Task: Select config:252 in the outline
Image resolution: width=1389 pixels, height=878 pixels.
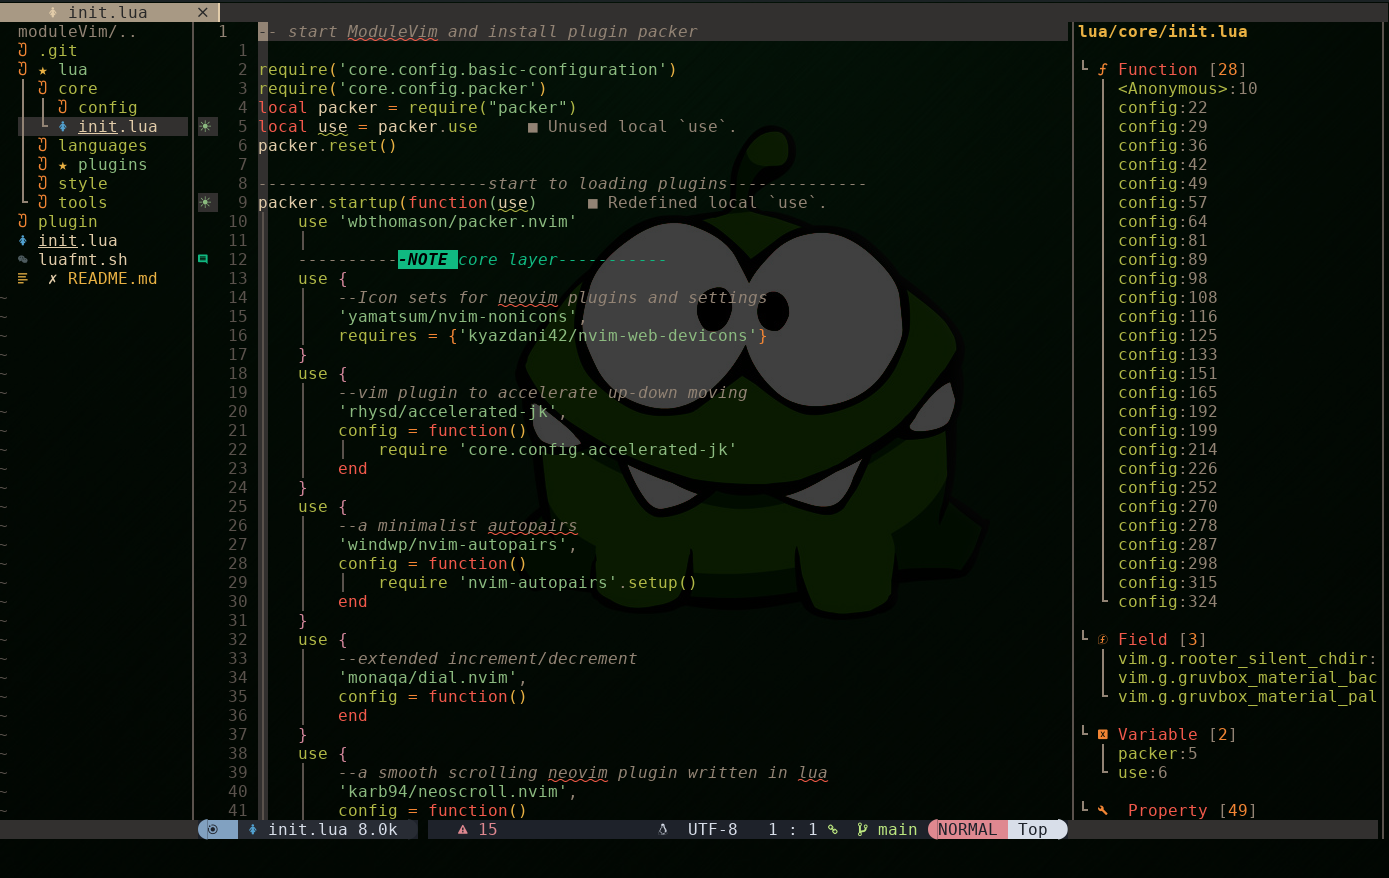Action: [x=1168, y=488]
